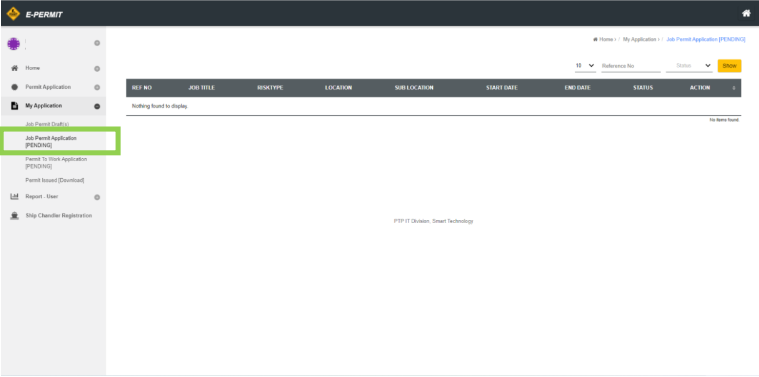759x377 pixels.
Task: Expand the Permit Application submenu
Action: click(97, 88)
